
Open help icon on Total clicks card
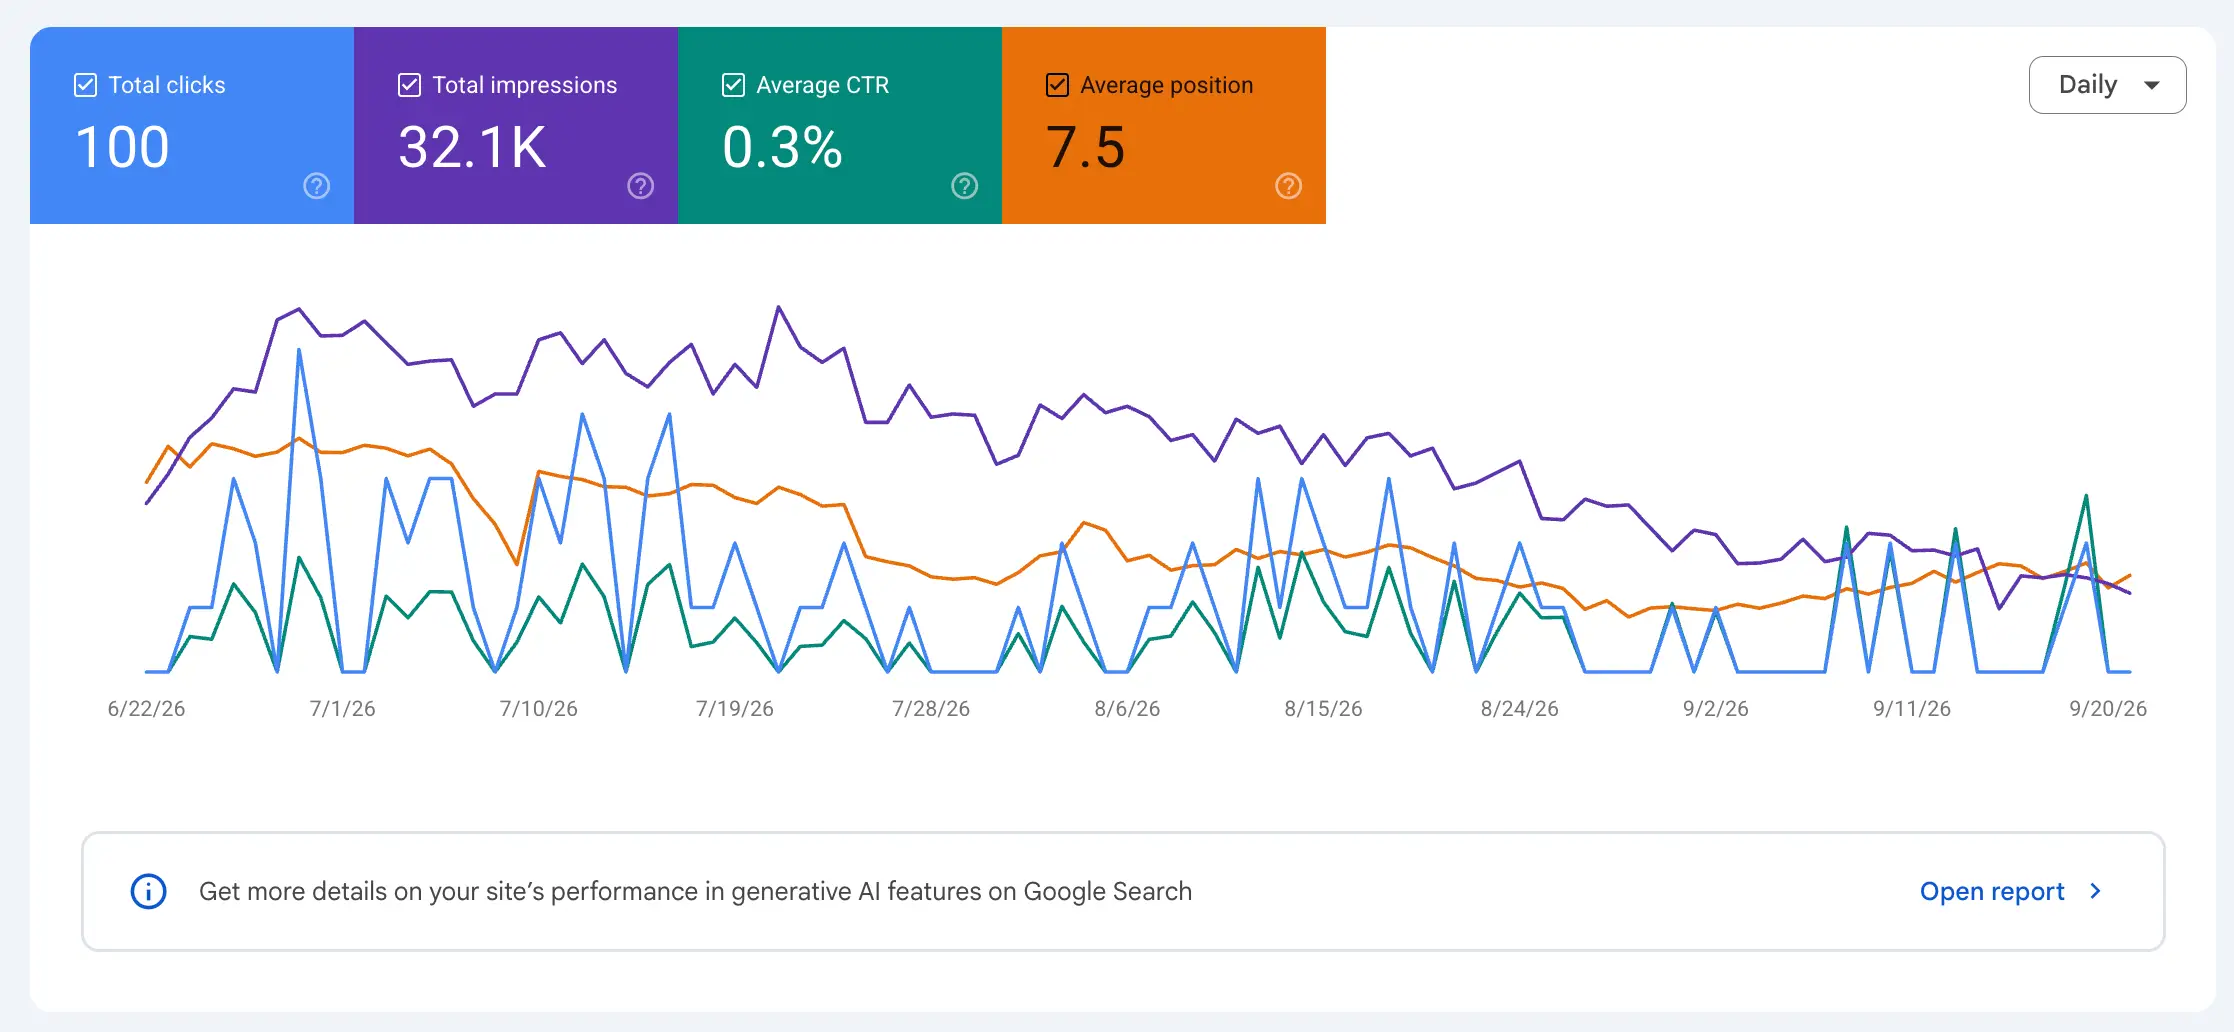coord(317,186)
